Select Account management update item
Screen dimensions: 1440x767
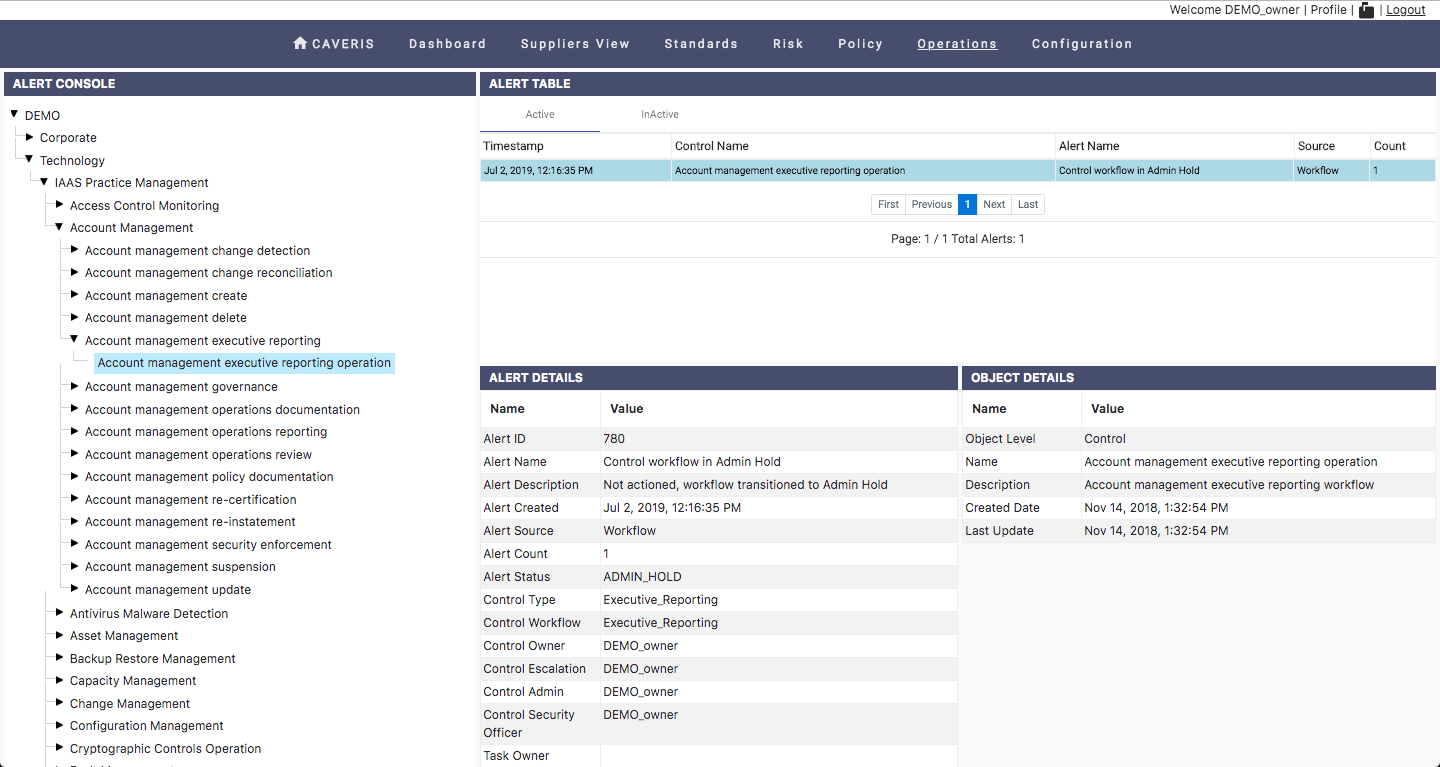click(x=168, y=590)
